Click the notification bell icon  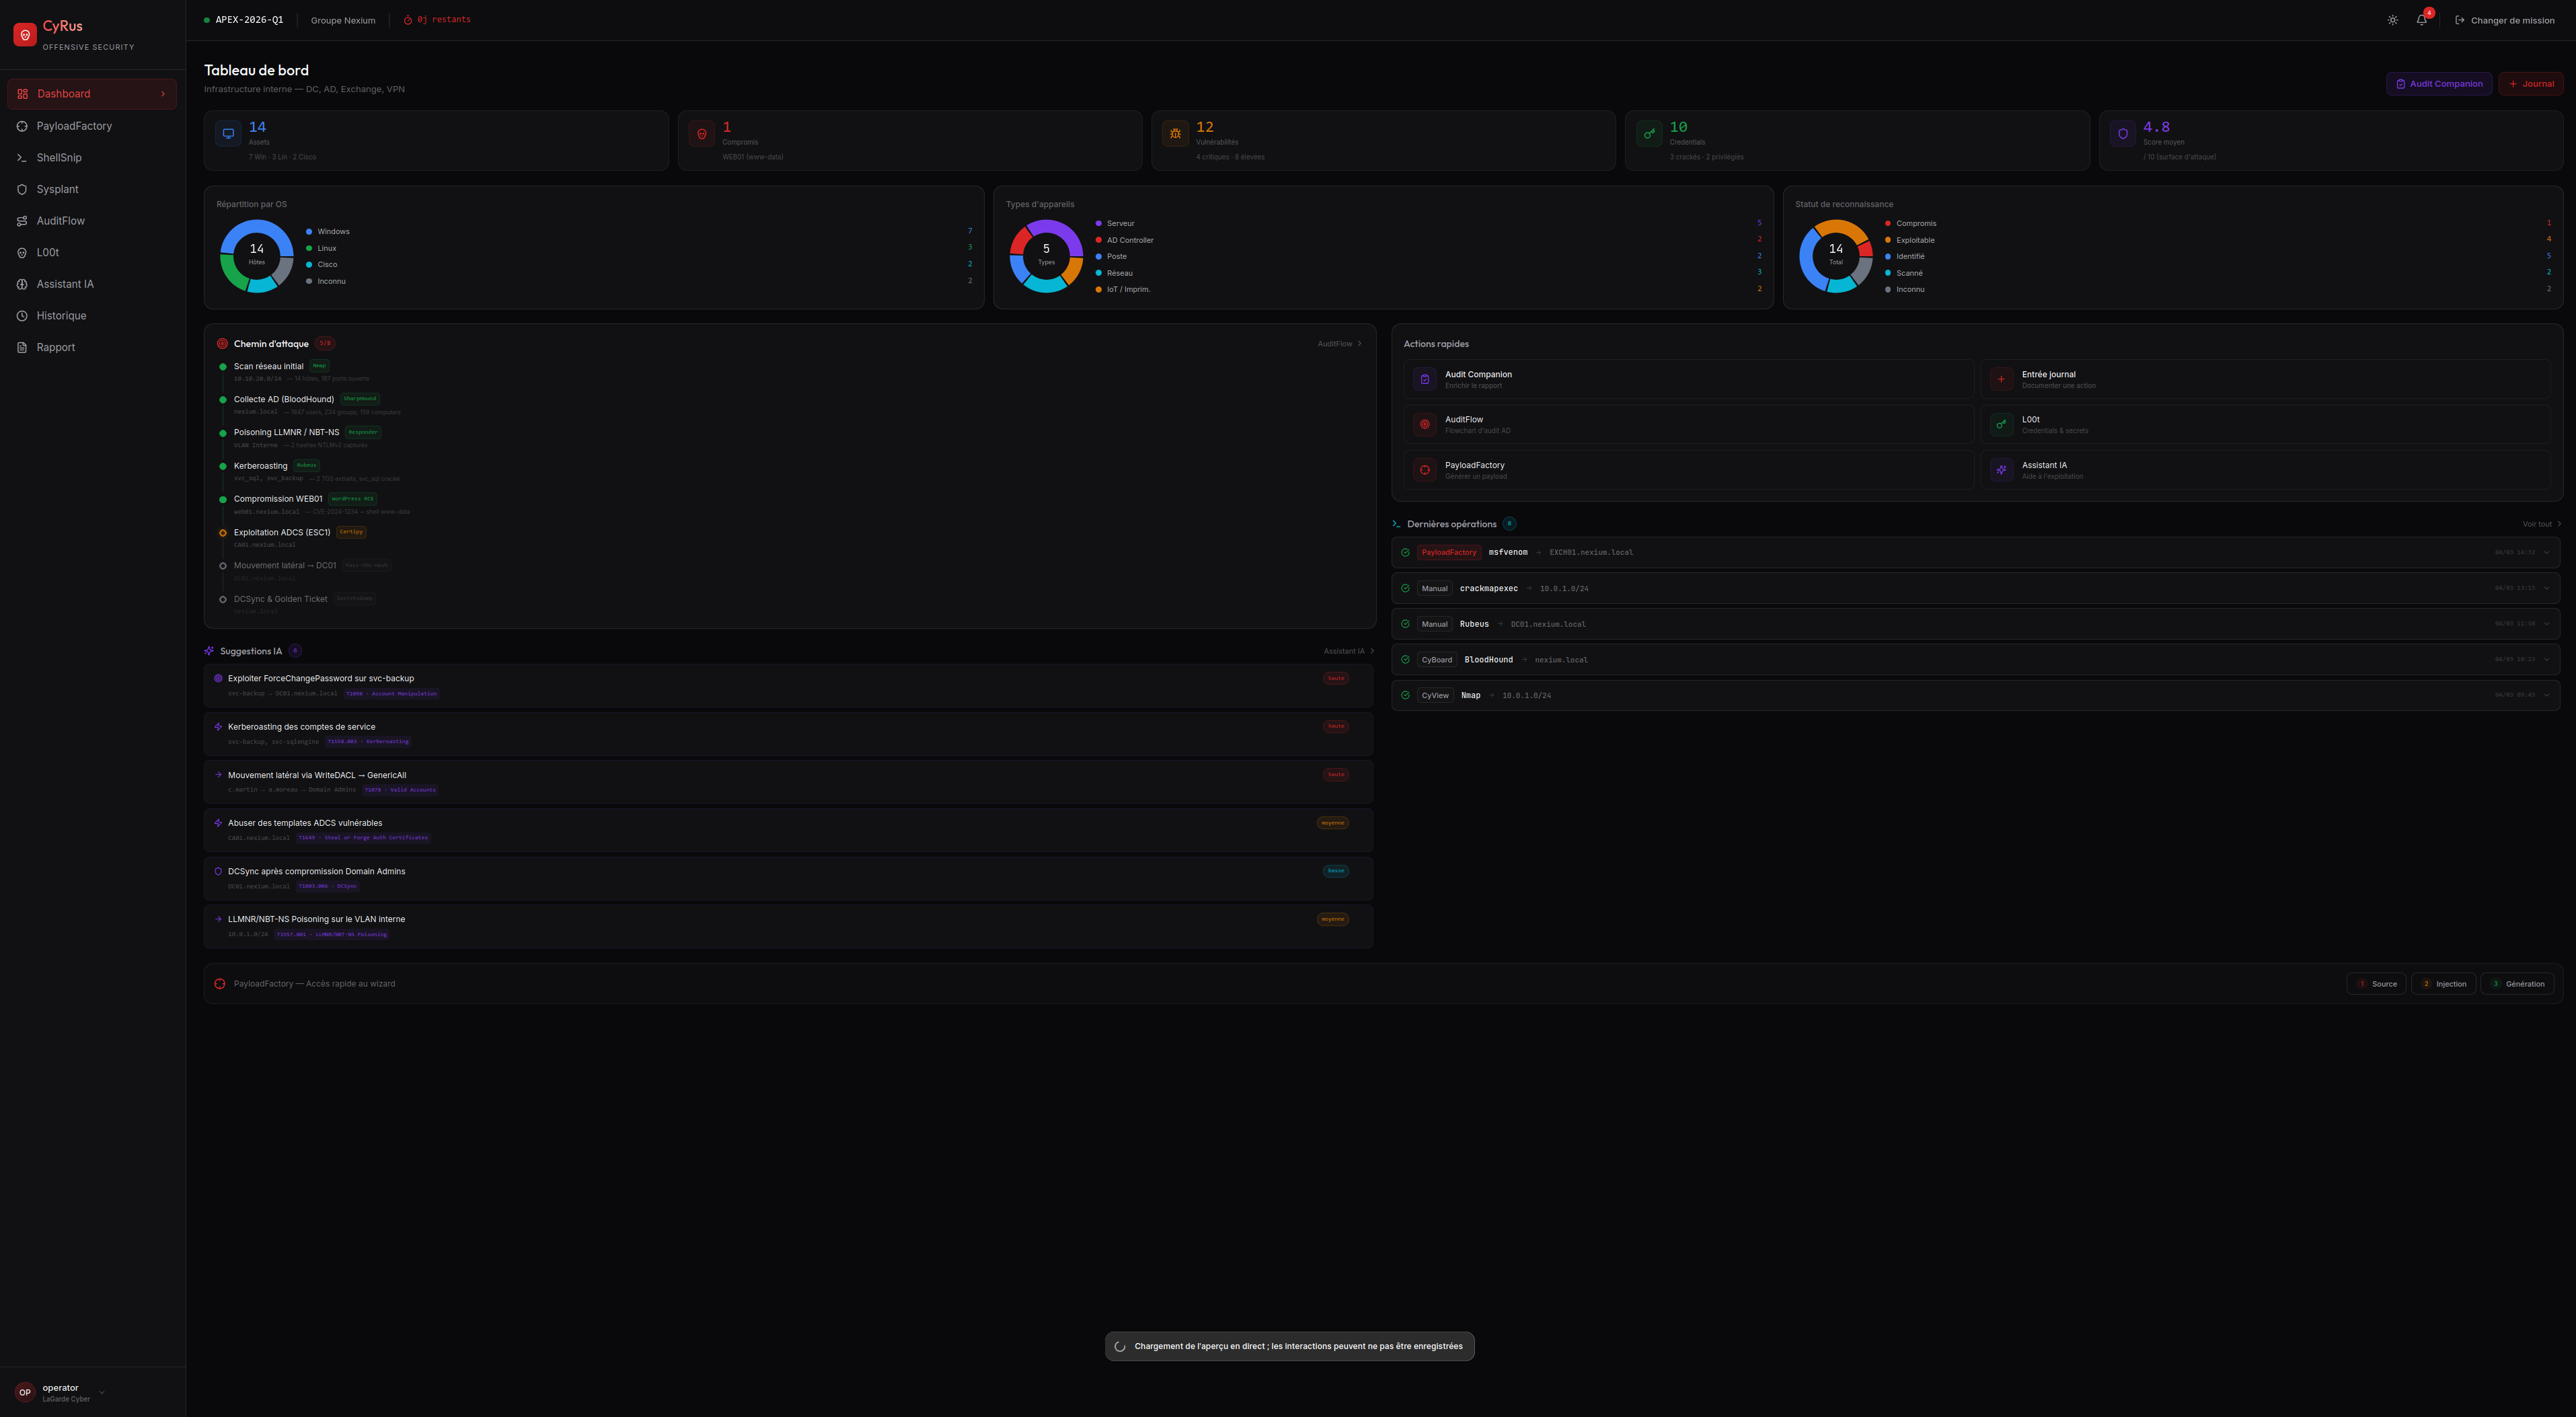(x=2421, y=20)
